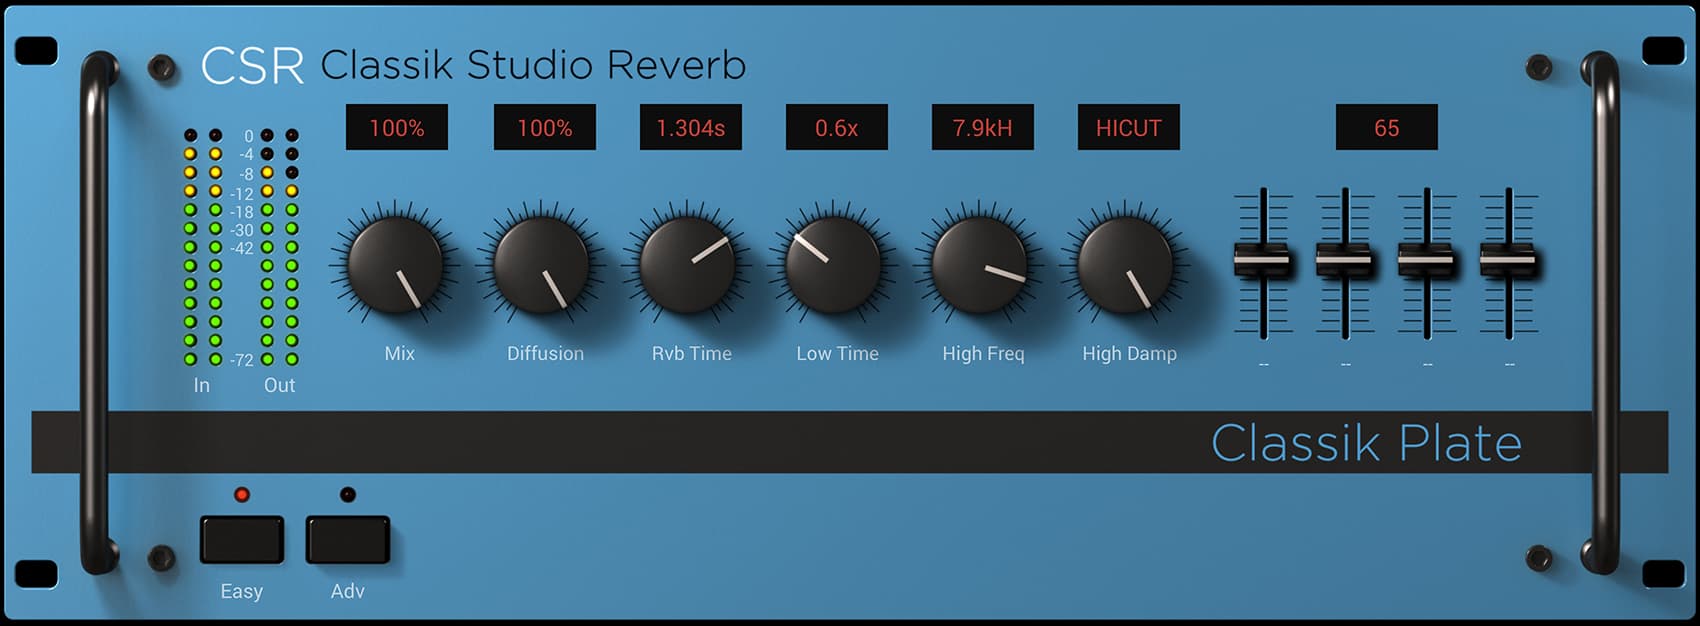Click the third fader handle
The image size is (1700, 626).
tap(1427, 260)
